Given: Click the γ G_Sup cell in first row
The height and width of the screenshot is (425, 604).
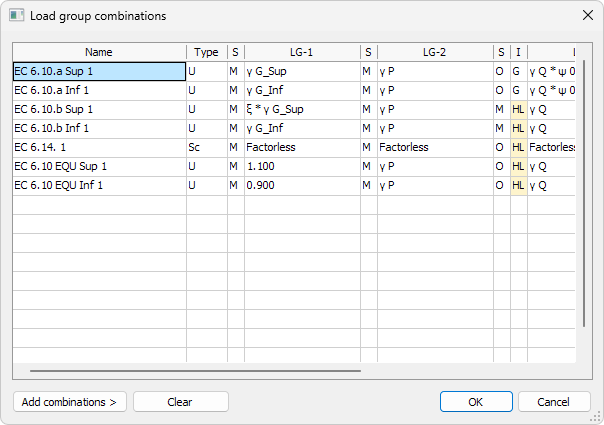Looking at the screenshot, I should (x=302, y=71).
